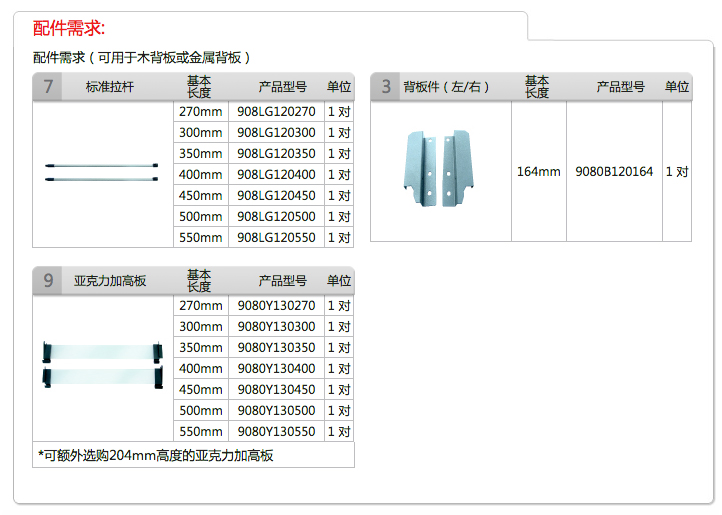Screen dimensions: 722x515
Task: Select product model 9080Y130300
Action: (x=276, y=327)
